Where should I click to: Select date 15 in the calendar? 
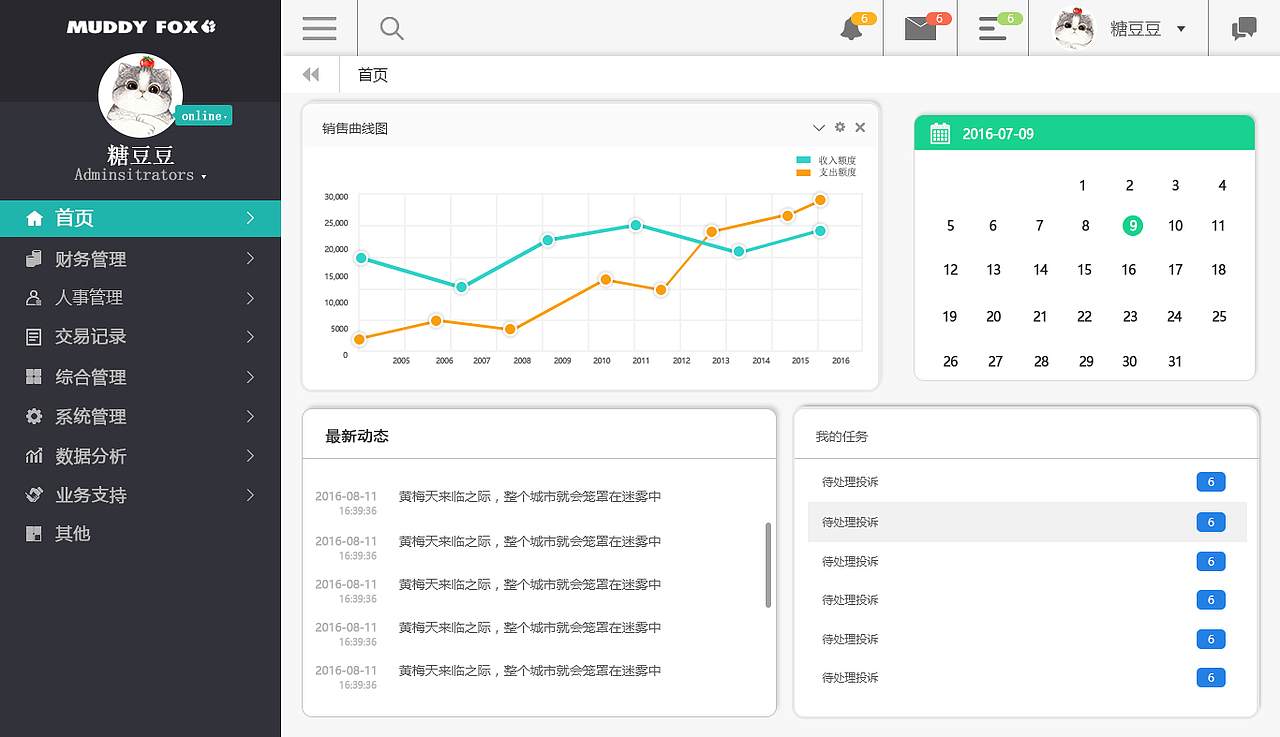tap(1084, 269)
